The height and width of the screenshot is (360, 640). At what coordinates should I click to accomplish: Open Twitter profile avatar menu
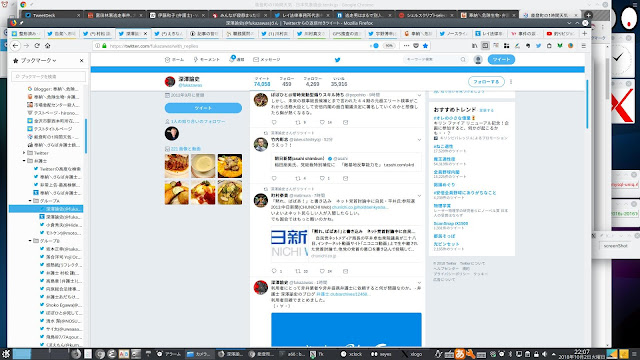pos(478,60)
